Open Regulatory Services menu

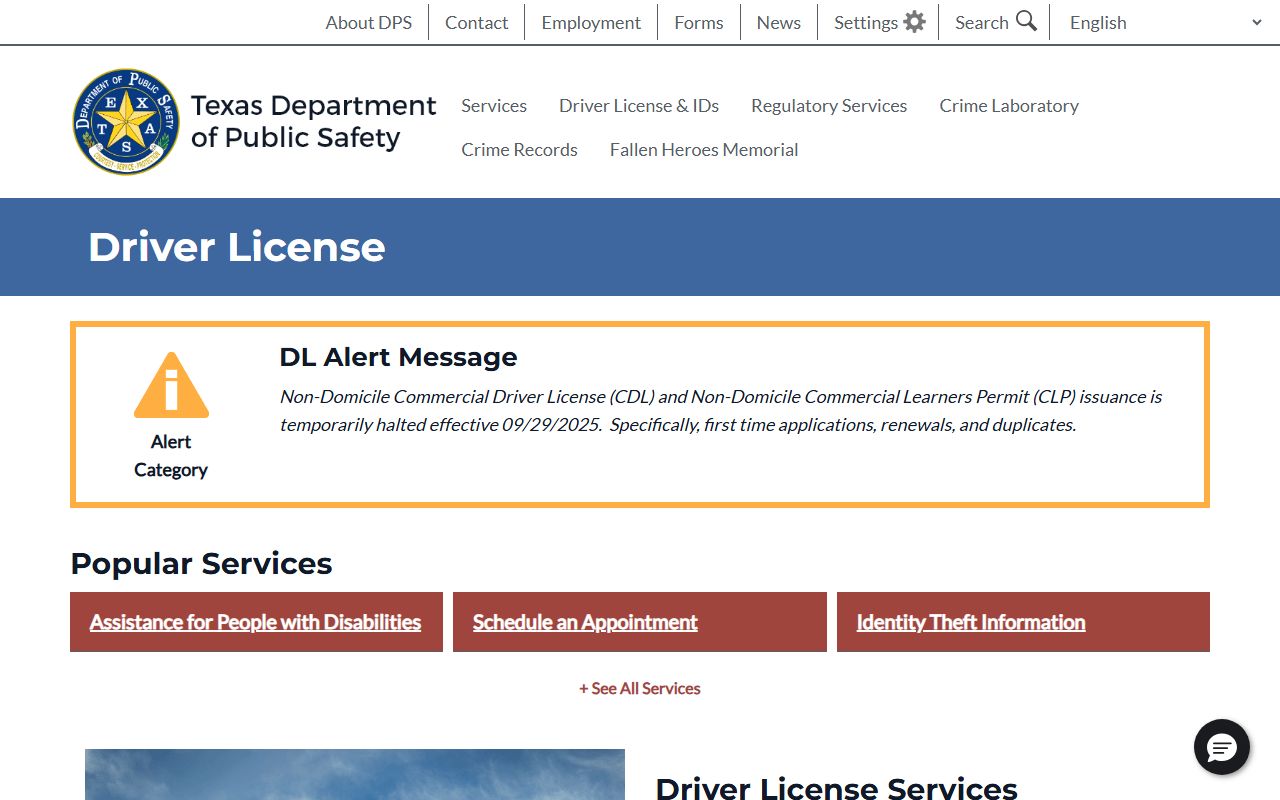tap(829, 105)
